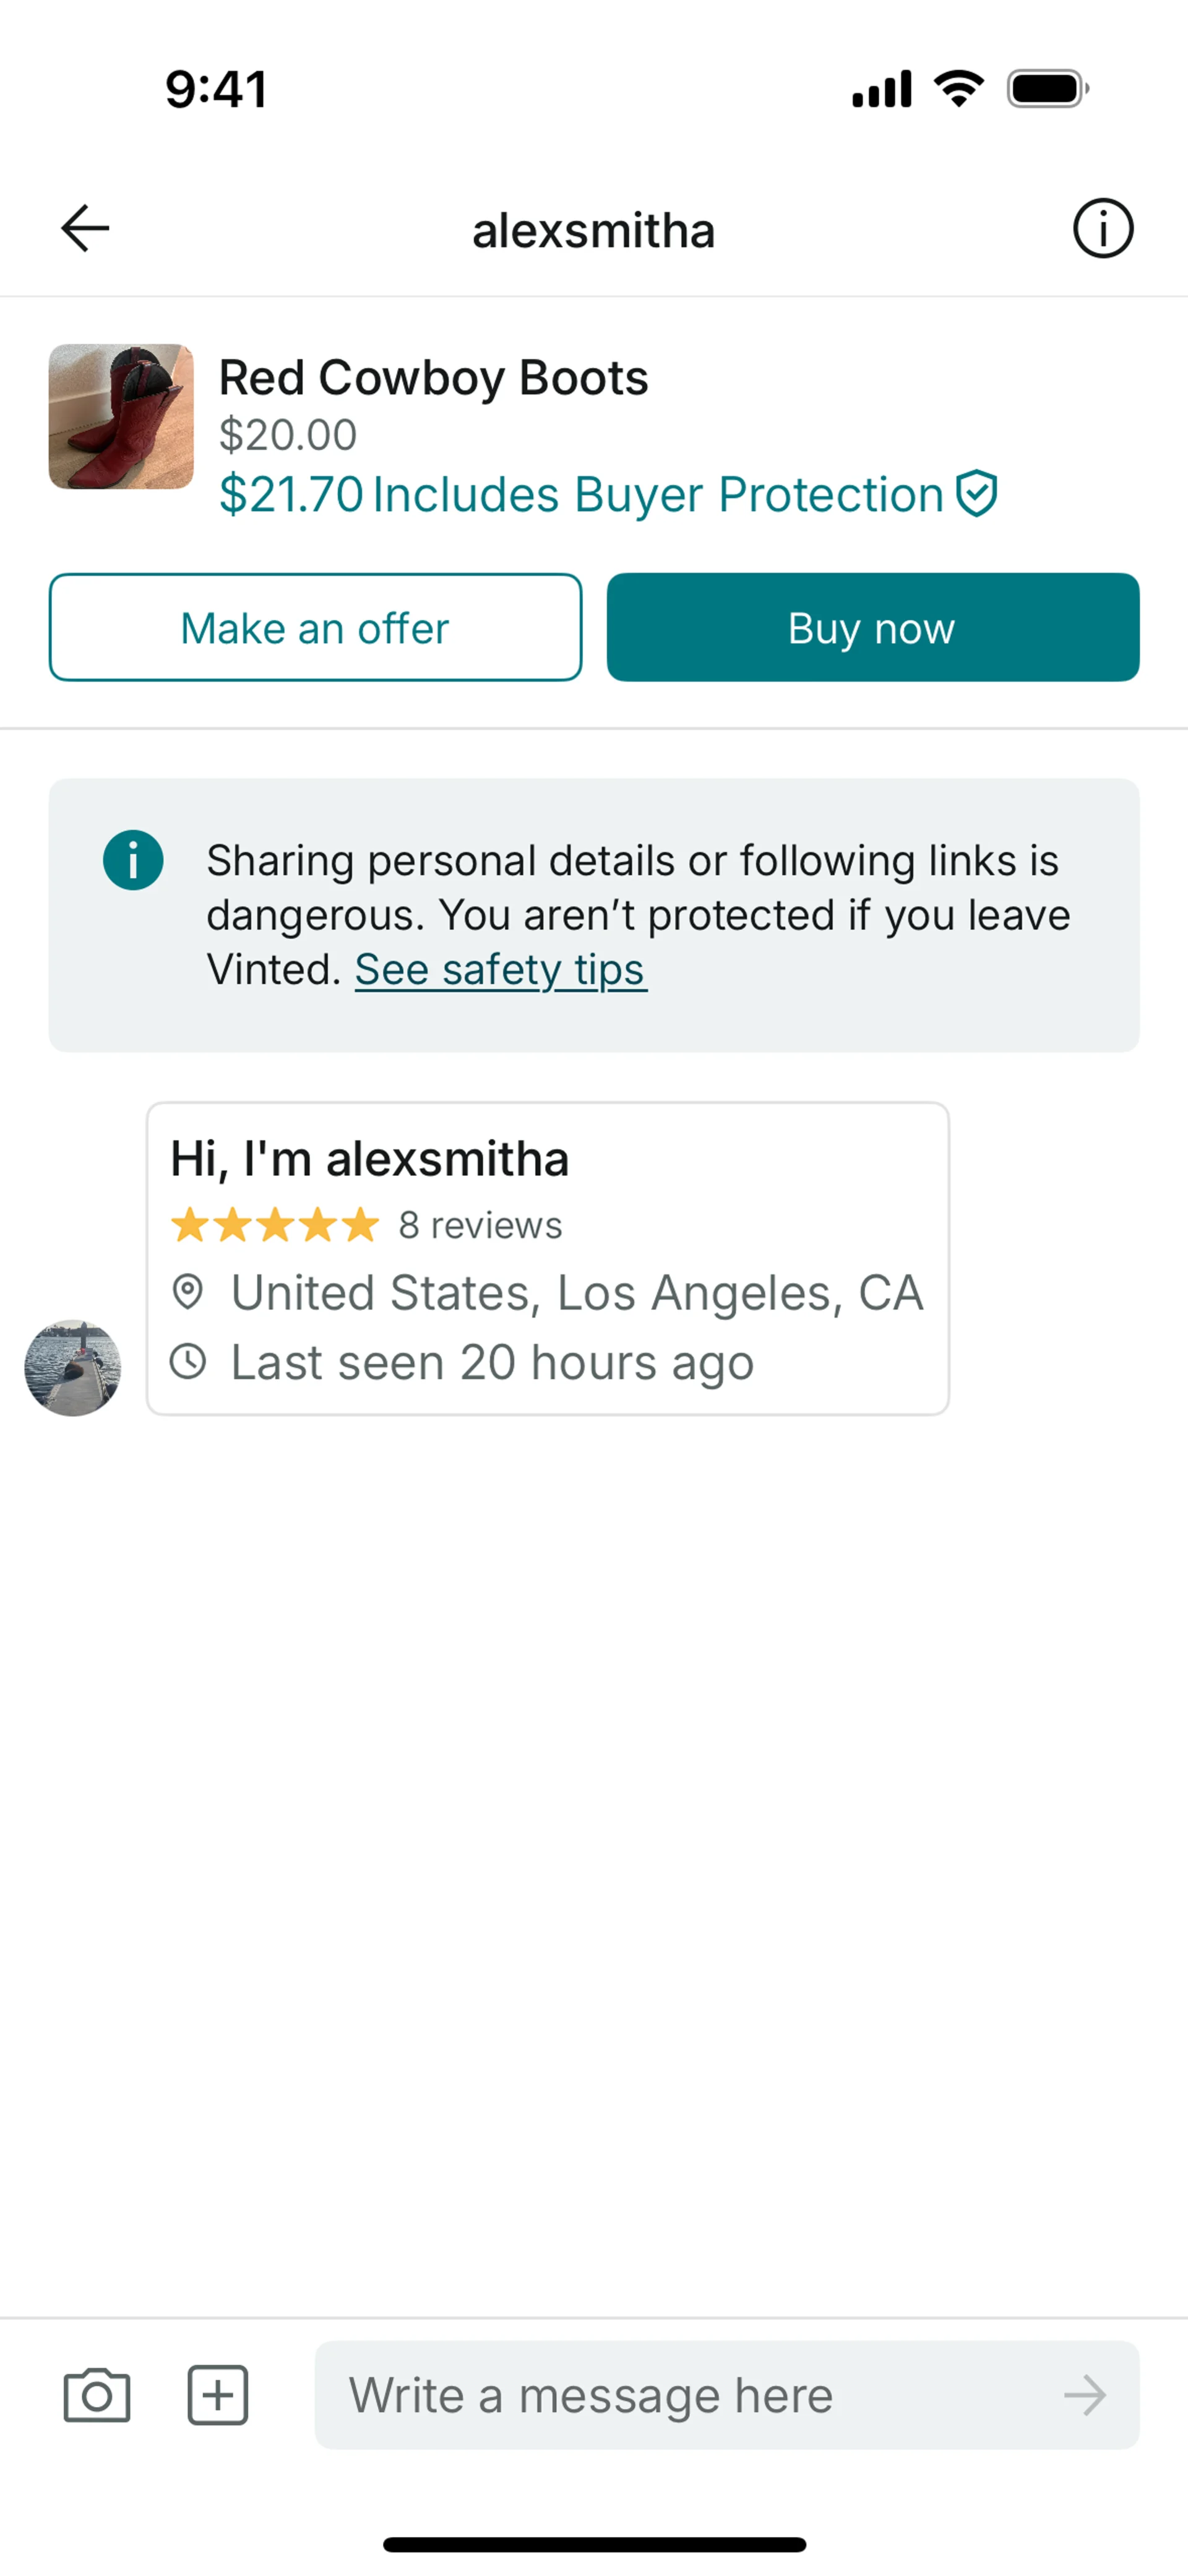Tap the back arrow icon

pos(85,228)
